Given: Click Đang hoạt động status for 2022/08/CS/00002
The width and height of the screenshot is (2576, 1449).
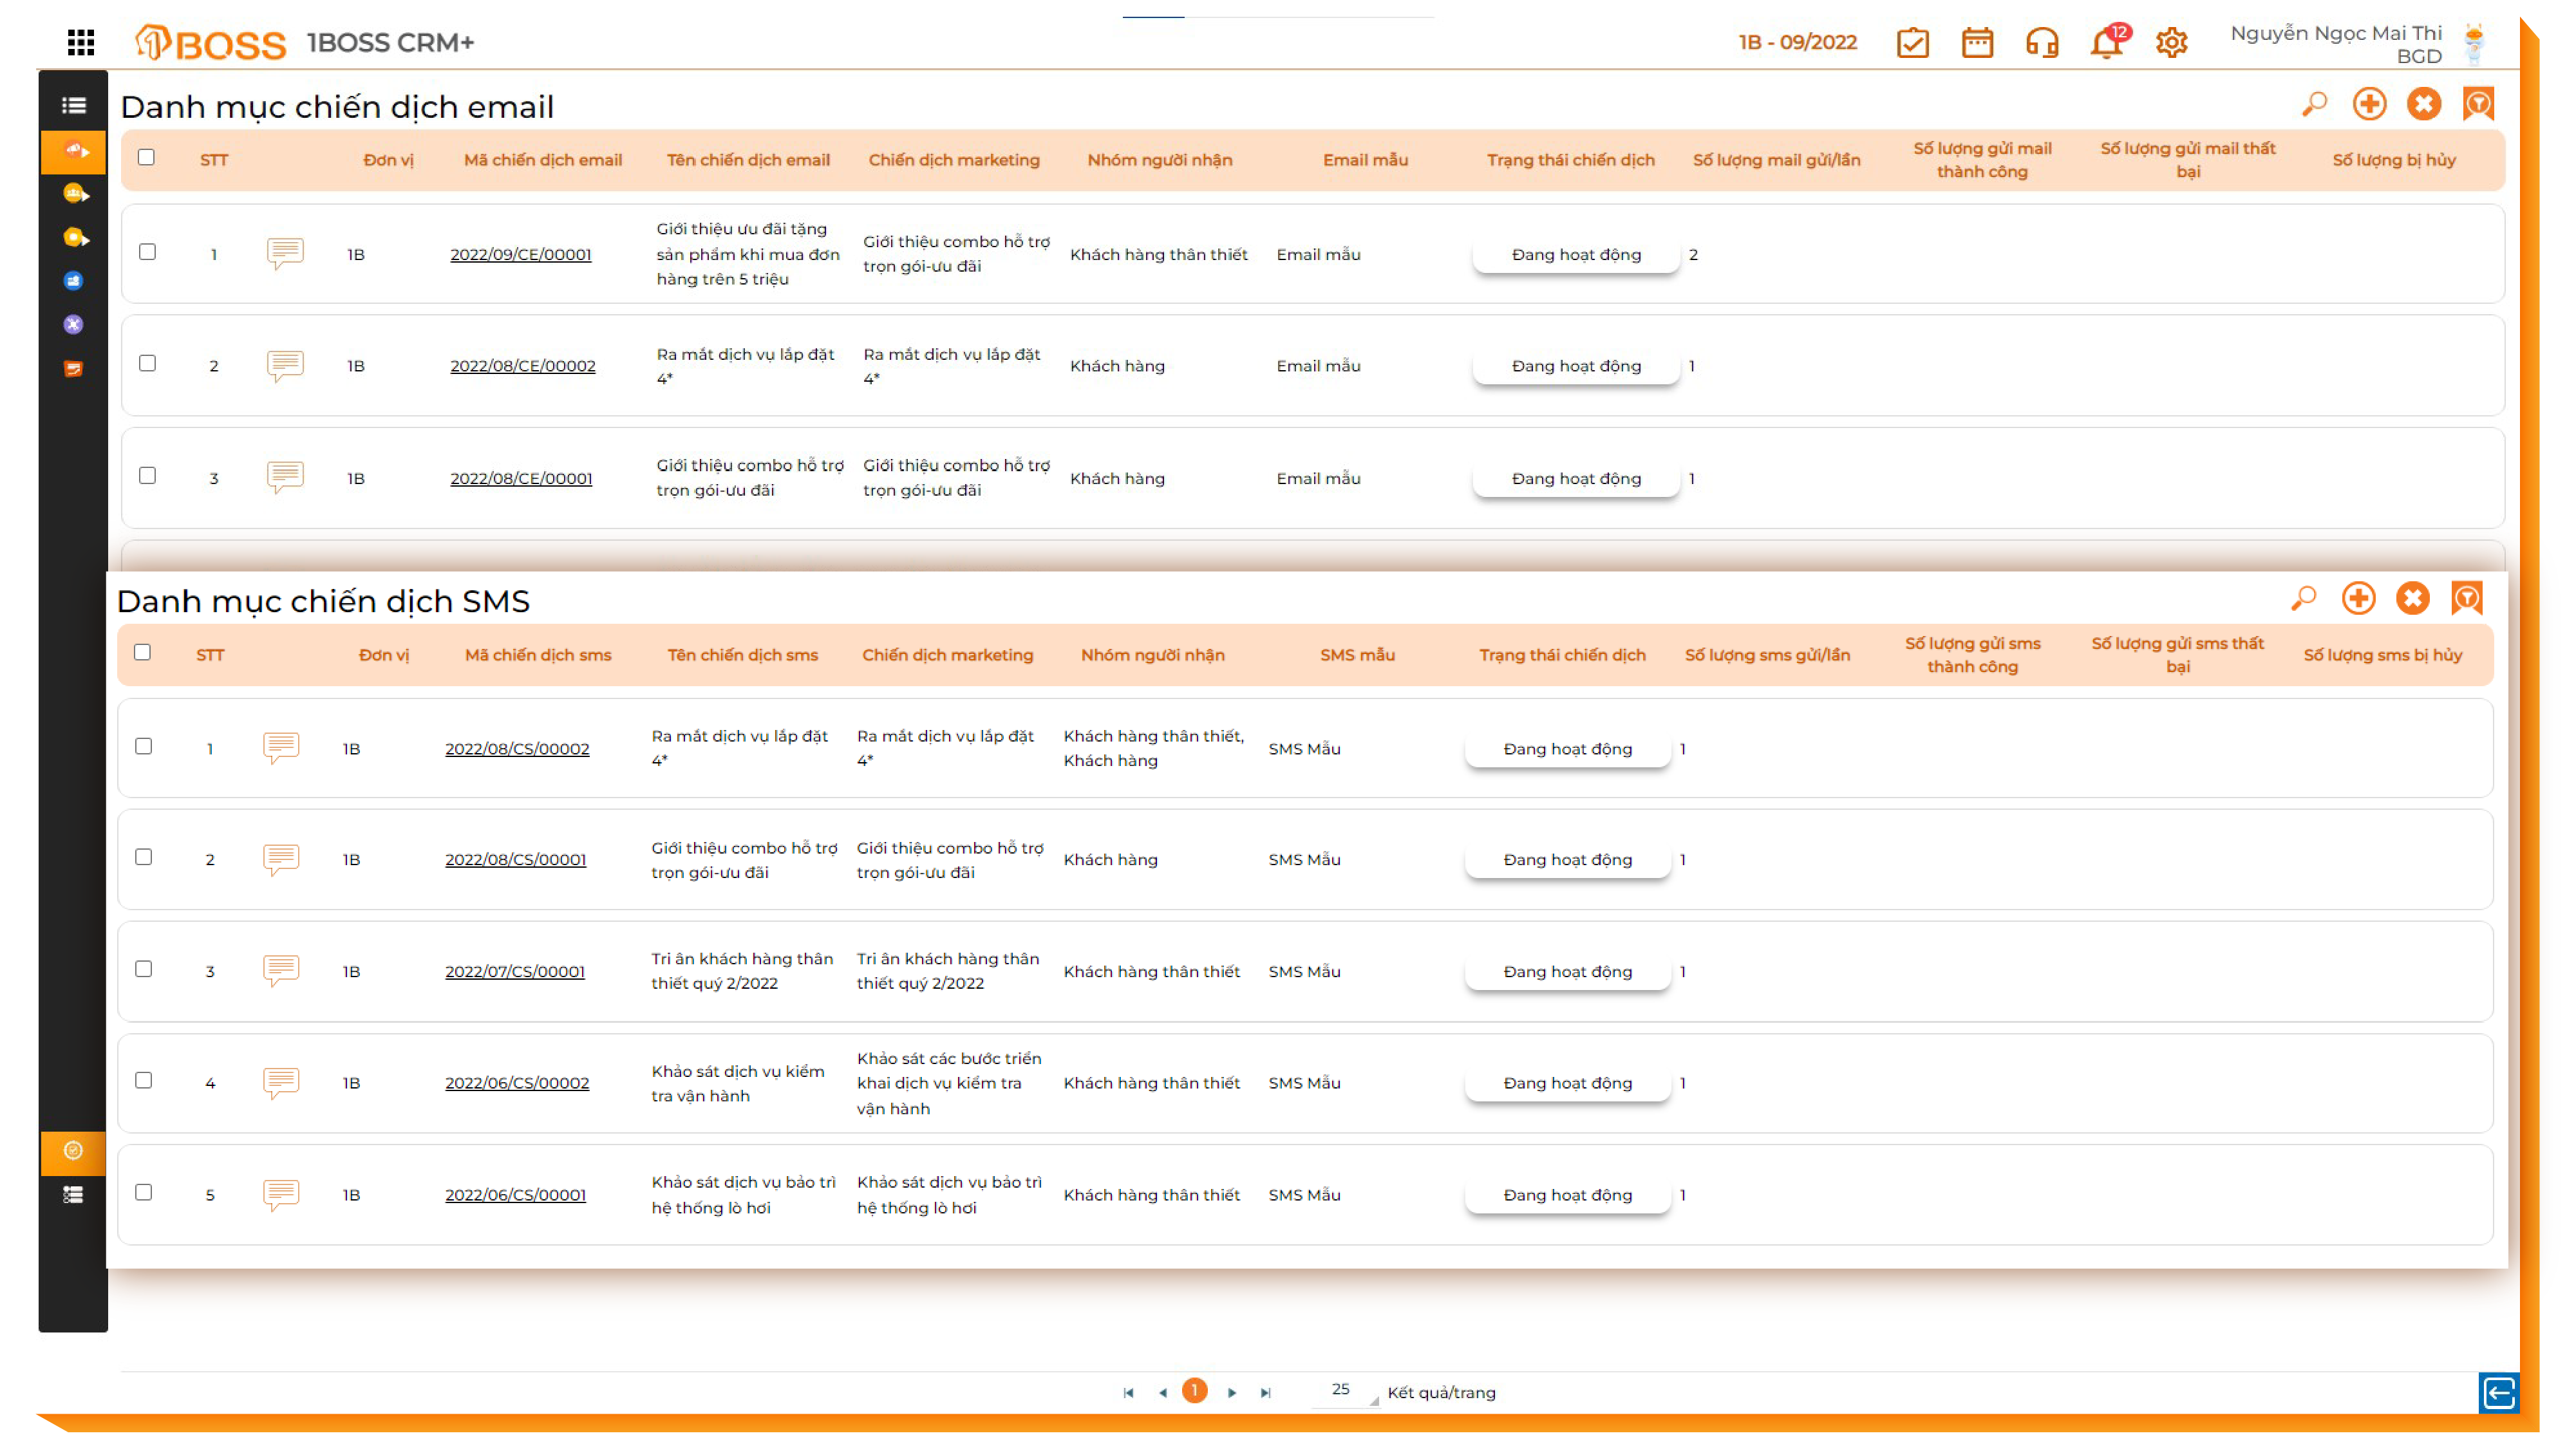Looking at the screenshot, I should coord(1567,749).
